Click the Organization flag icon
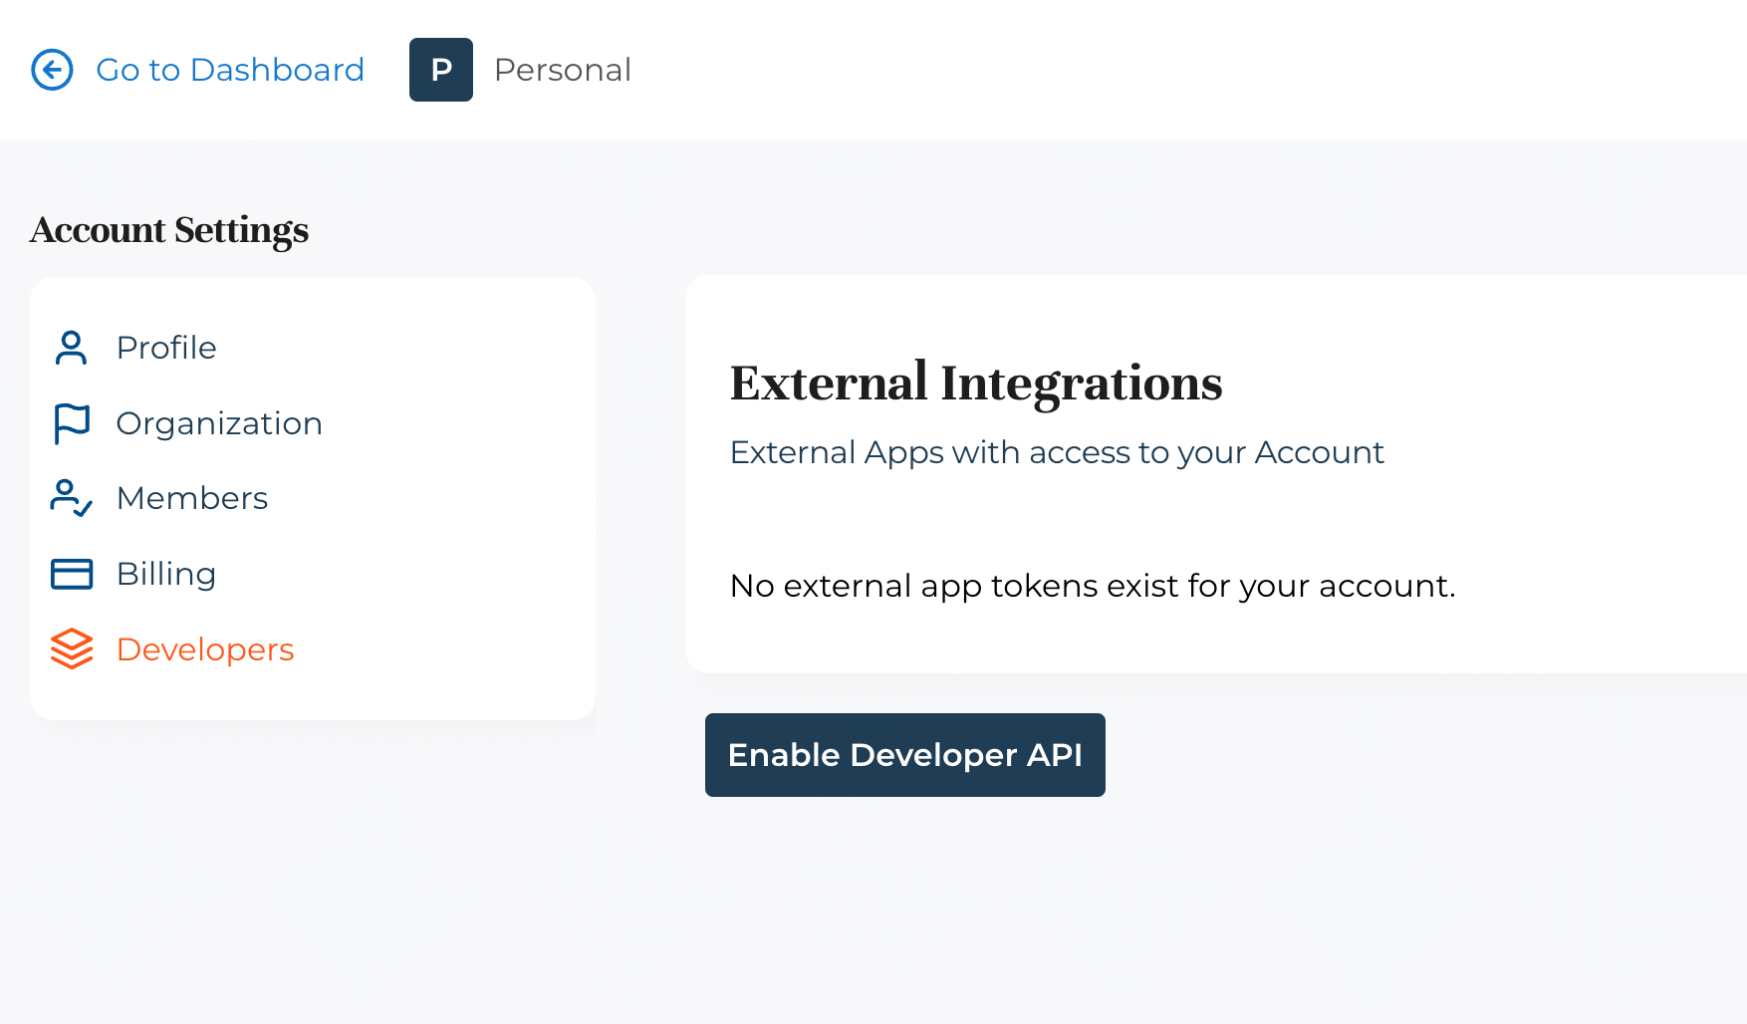The height and width of the screenshot is (1024, 1747). point(71,424)
